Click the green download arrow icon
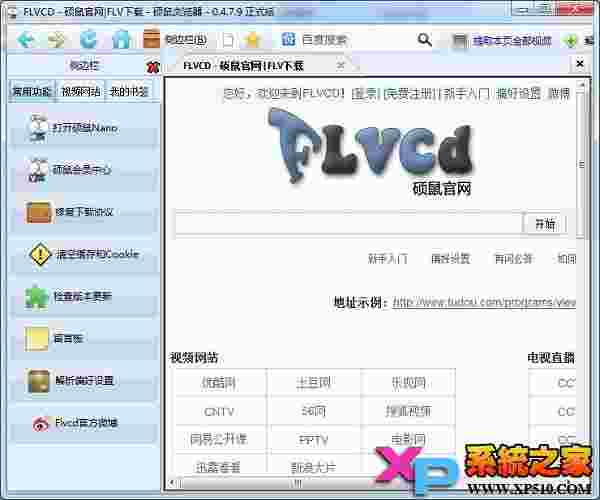This screenshot has height=500, width=600. (x=571, y=40)
